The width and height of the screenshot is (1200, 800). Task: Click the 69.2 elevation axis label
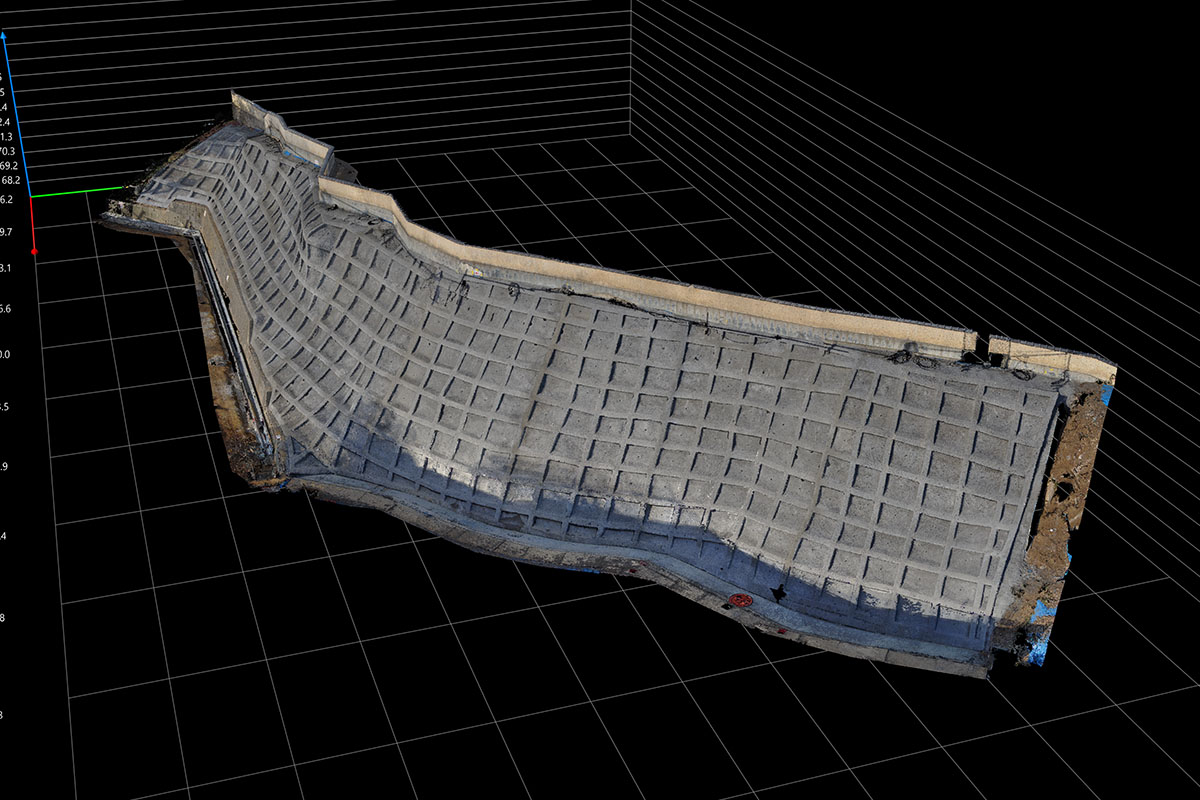[x=9, y=165]
